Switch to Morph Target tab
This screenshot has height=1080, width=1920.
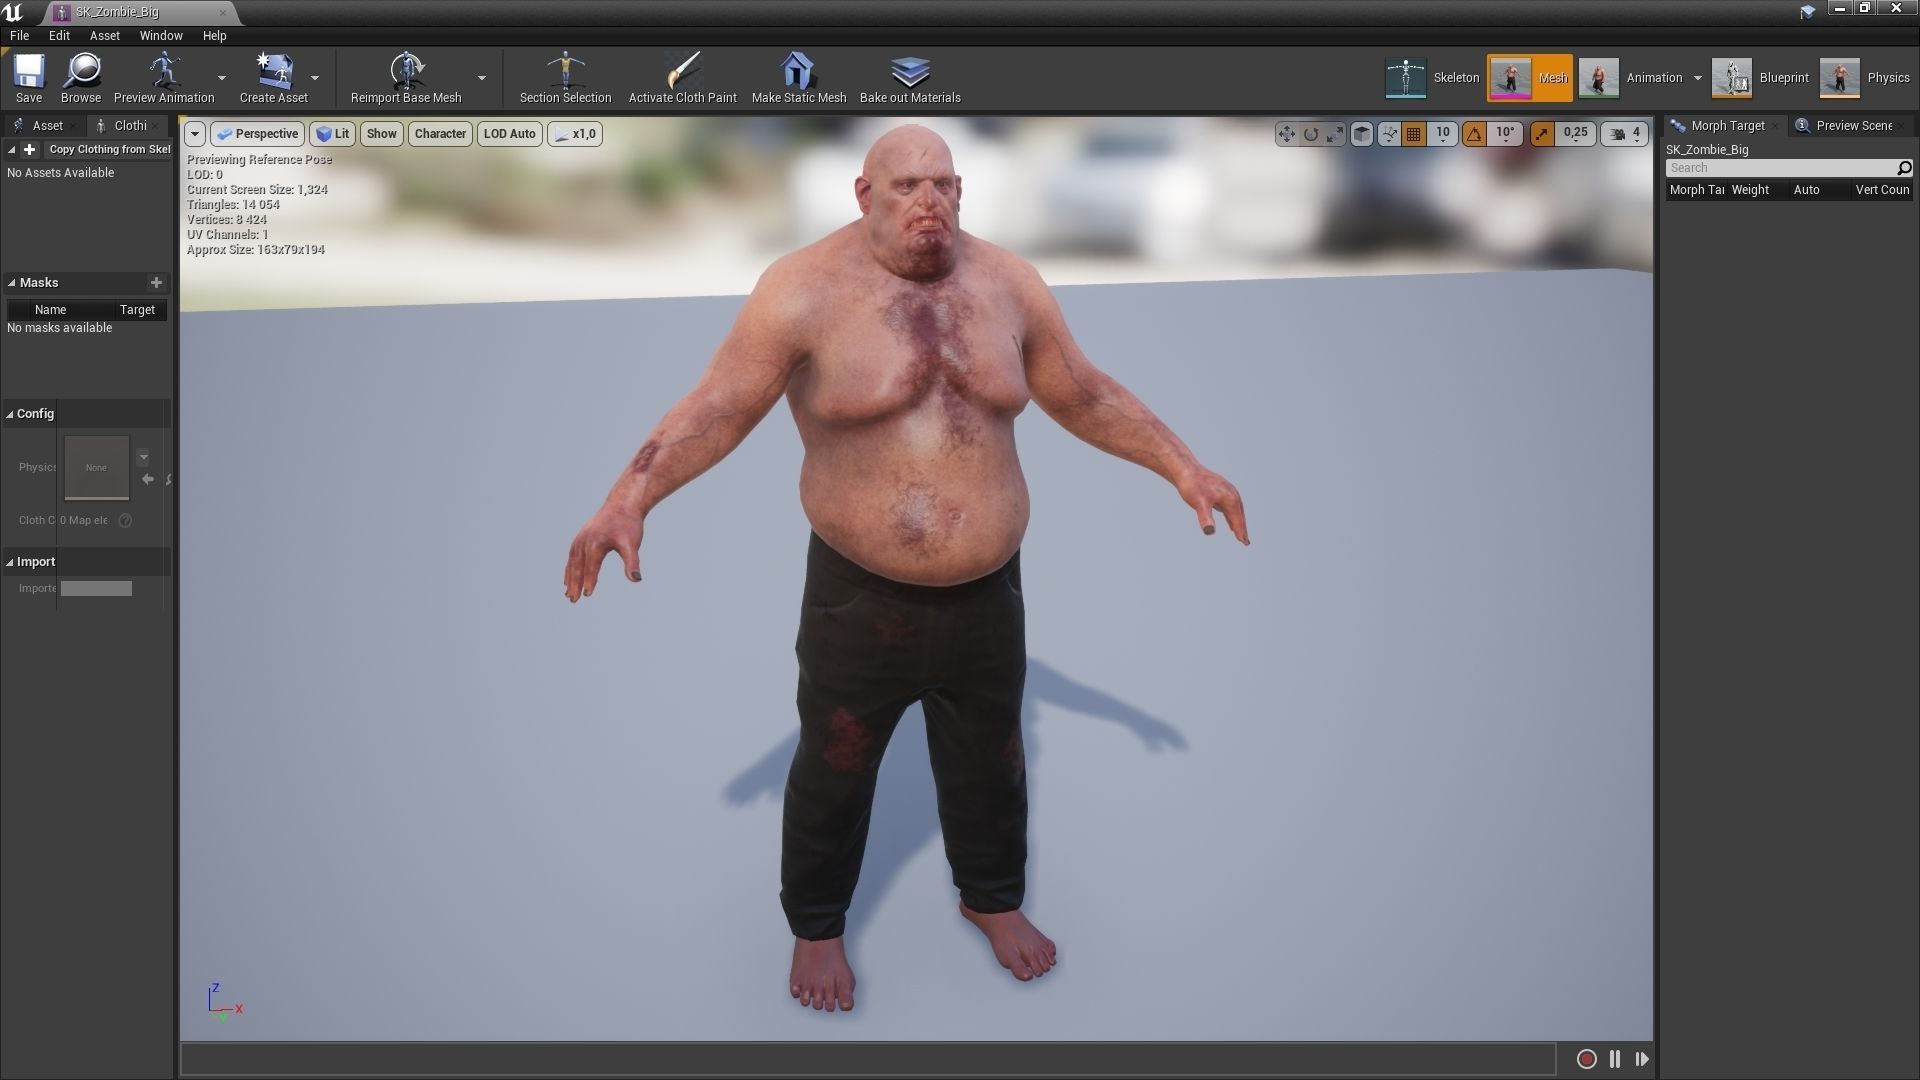pyautogui.click(x=1722, y=126)
